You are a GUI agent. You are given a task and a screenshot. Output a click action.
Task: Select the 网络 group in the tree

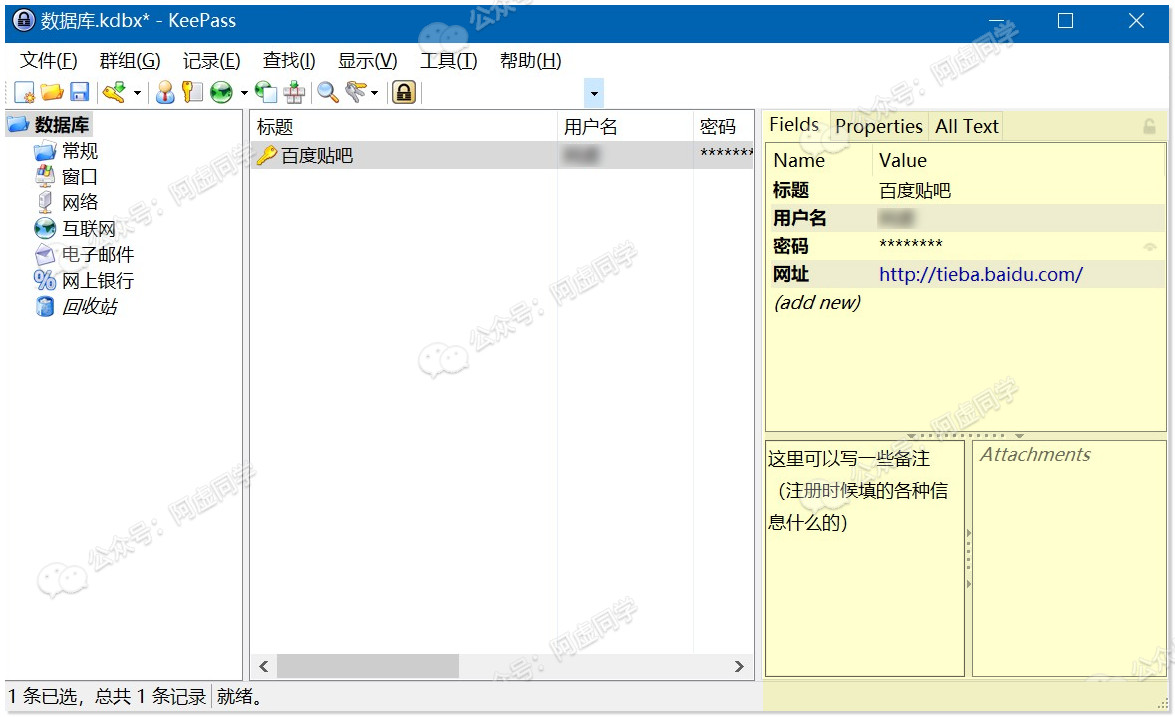[x=80, y=202]
